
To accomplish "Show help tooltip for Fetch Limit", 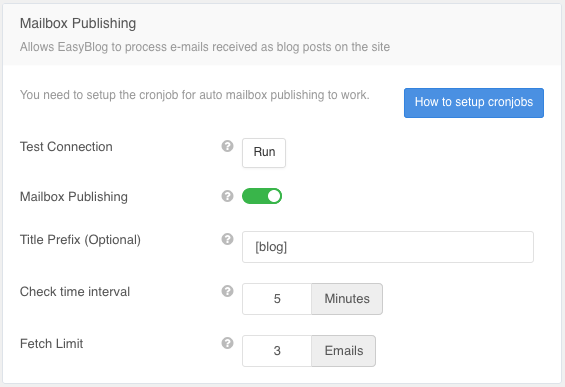I will coord(227,343).
